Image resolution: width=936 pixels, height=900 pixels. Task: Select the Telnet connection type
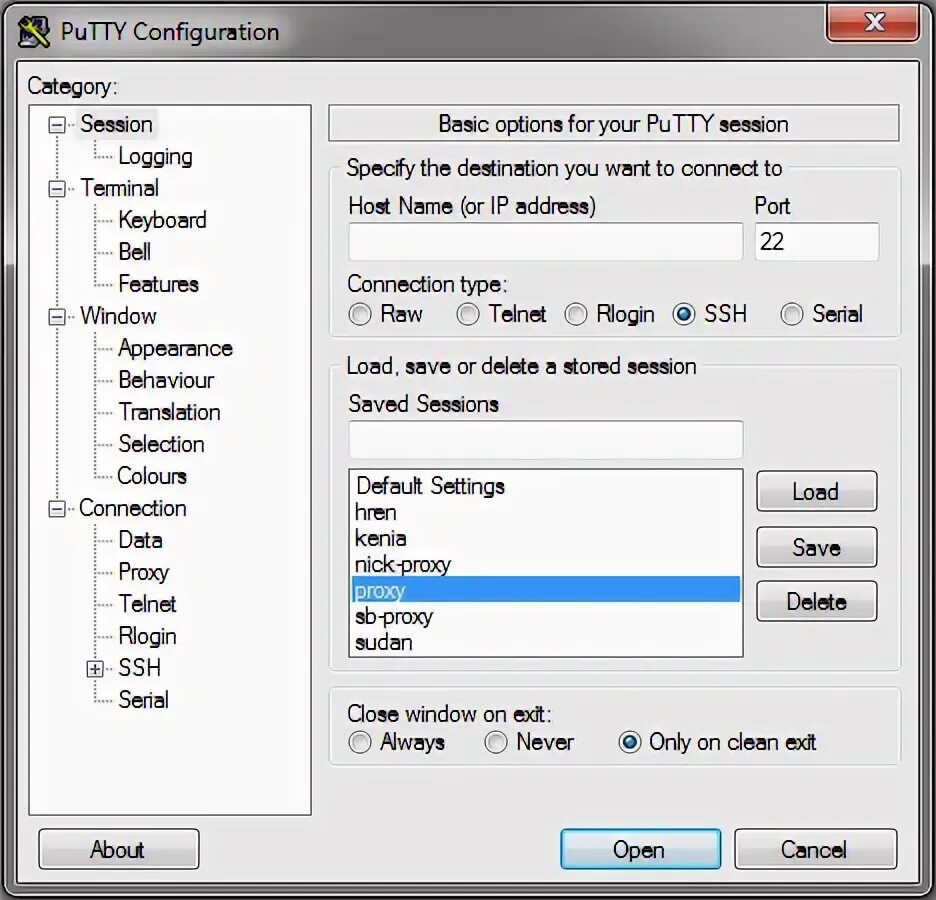click(468, 314)
